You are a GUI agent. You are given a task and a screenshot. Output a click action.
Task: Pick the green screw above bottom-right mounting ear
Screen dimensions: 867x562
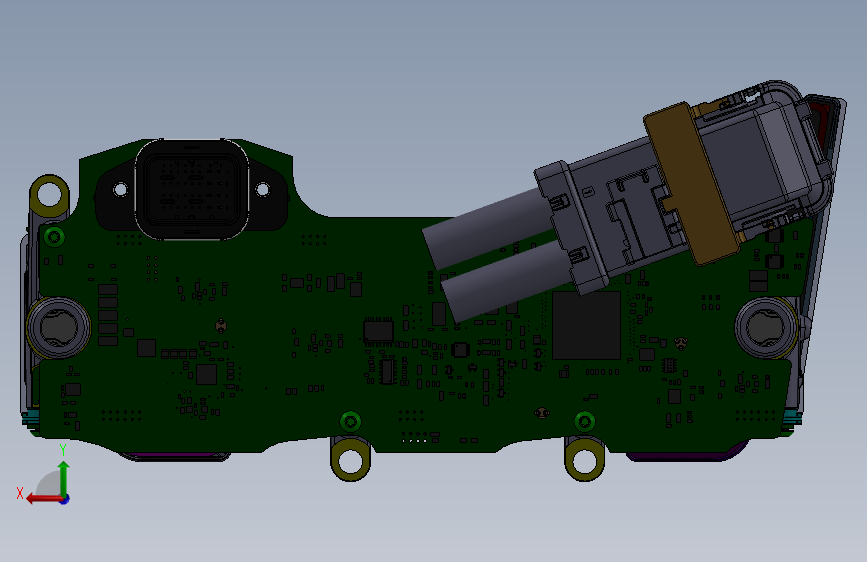[584, 422]
